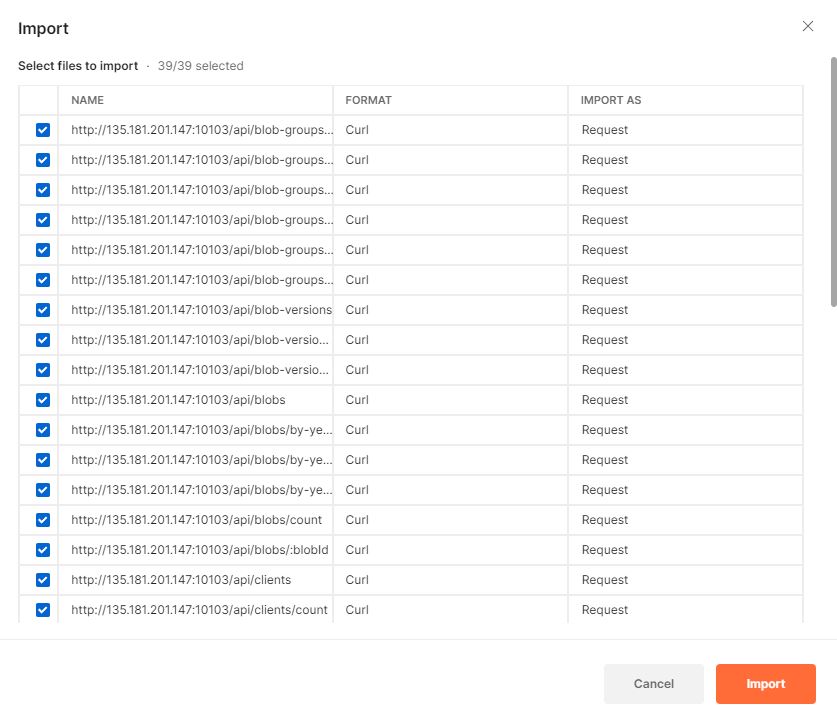Click Curl format in api/blob-versions row
Screen dimensions: 837x722
tap(357, 310)
